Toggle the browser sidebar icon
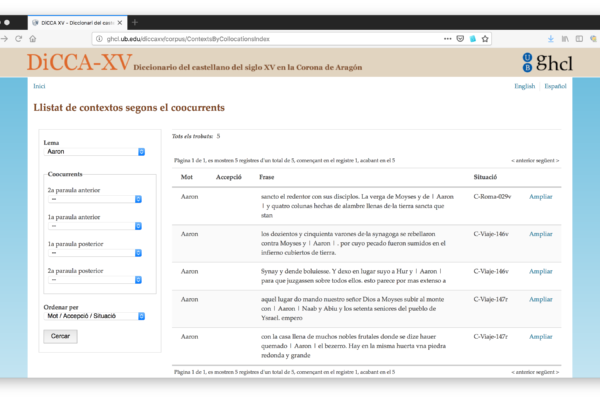This screenshot has height=400, width=600. [x=580, y=39]
